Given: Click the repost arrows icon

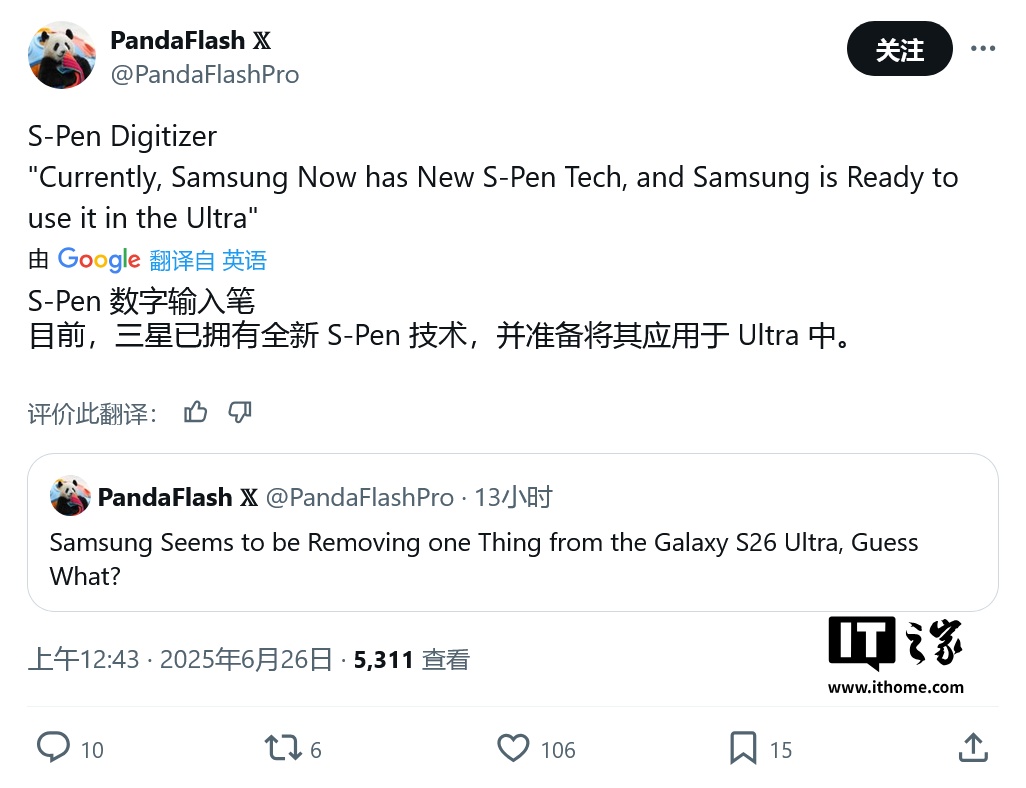Looking at the screenshot, I should coord(283,748).
